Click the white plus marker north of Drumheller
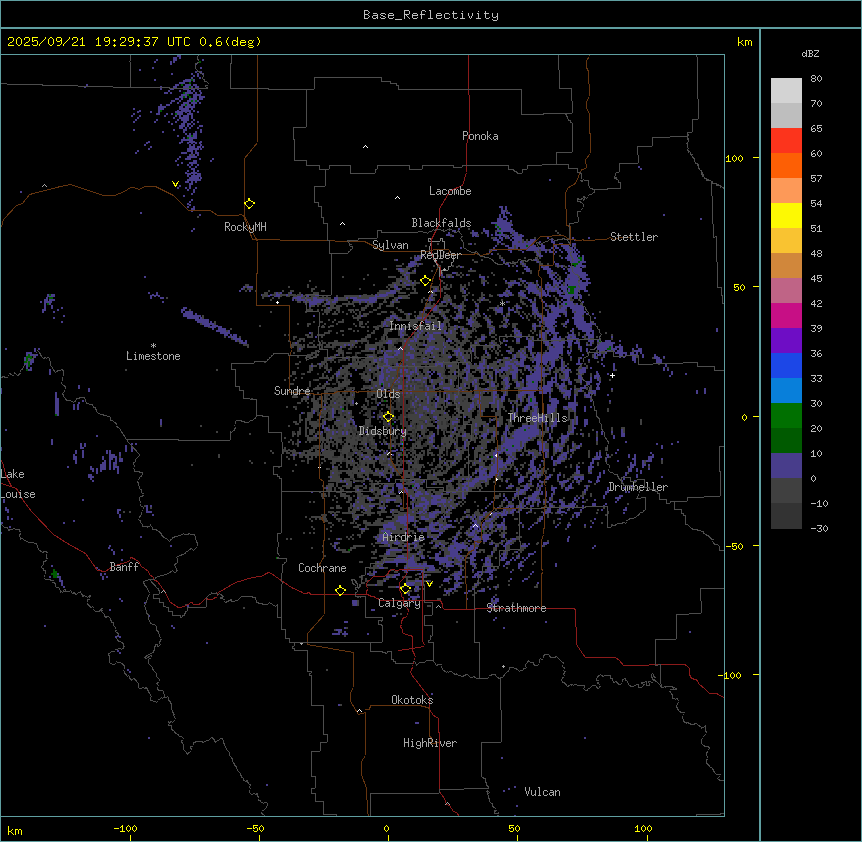The image size is (862, 842). 612,375
